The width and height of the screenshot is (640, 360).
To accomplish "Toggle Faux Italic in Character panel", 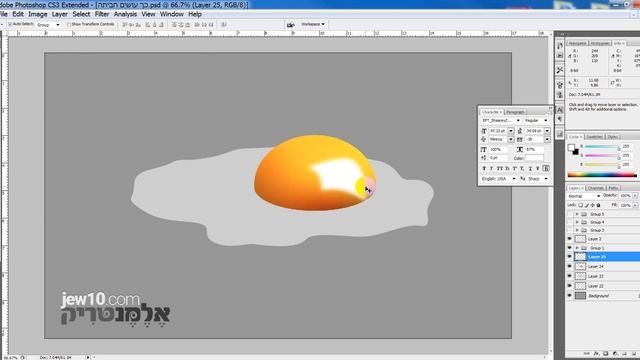I will click(x=491, y=168).
